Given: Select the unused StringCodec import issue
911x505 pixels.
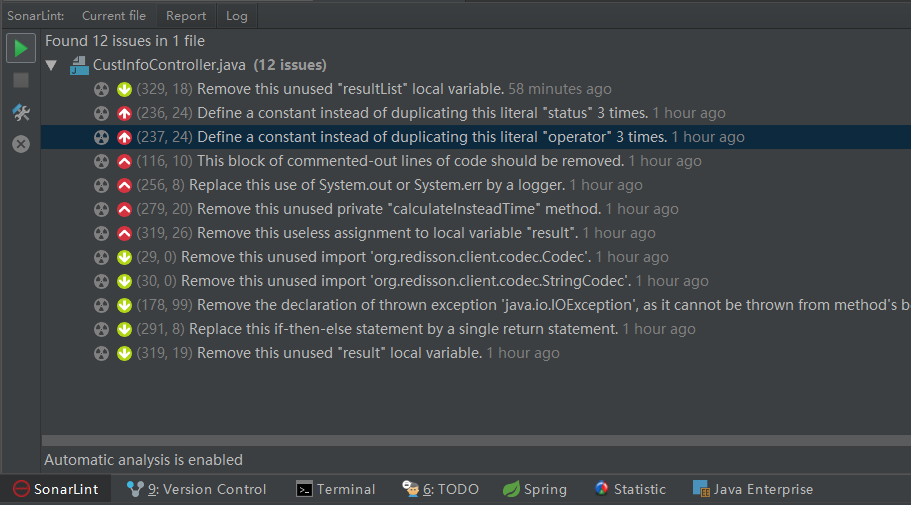Looking at the screenshot, I should coord(405,281).
